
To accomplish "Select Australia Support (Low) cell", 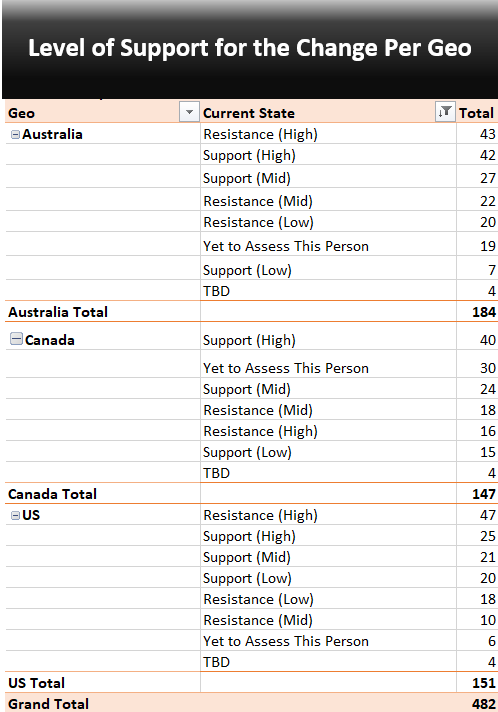I will point(247,270).
